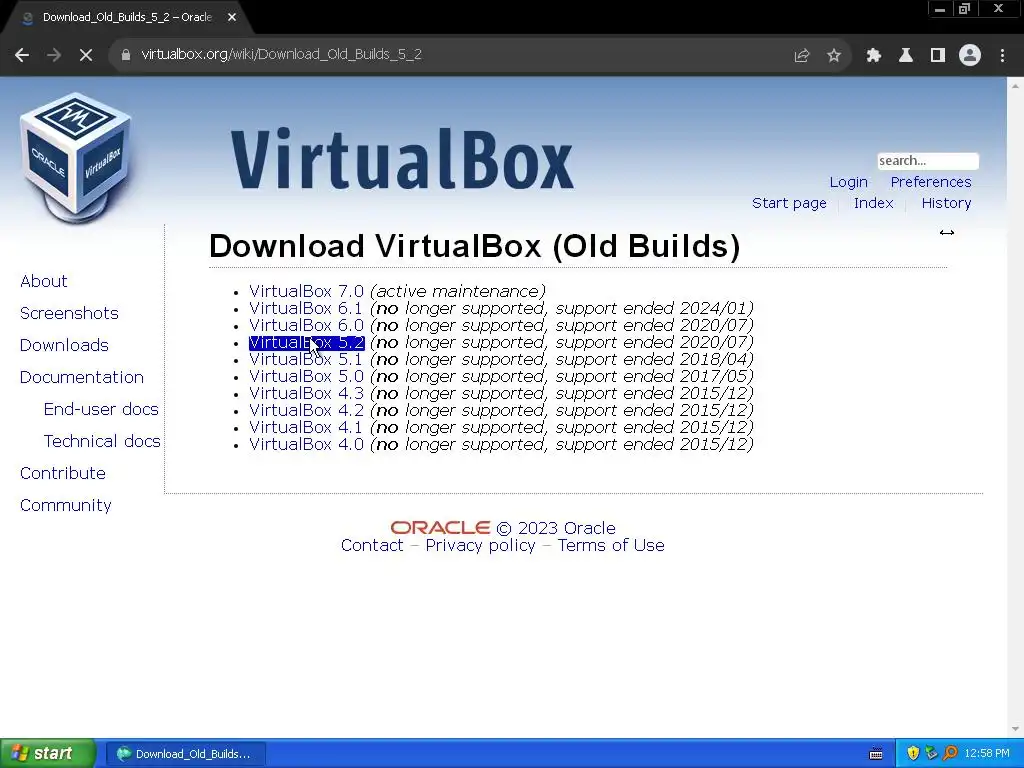Open the Login link

coord(848,182)
